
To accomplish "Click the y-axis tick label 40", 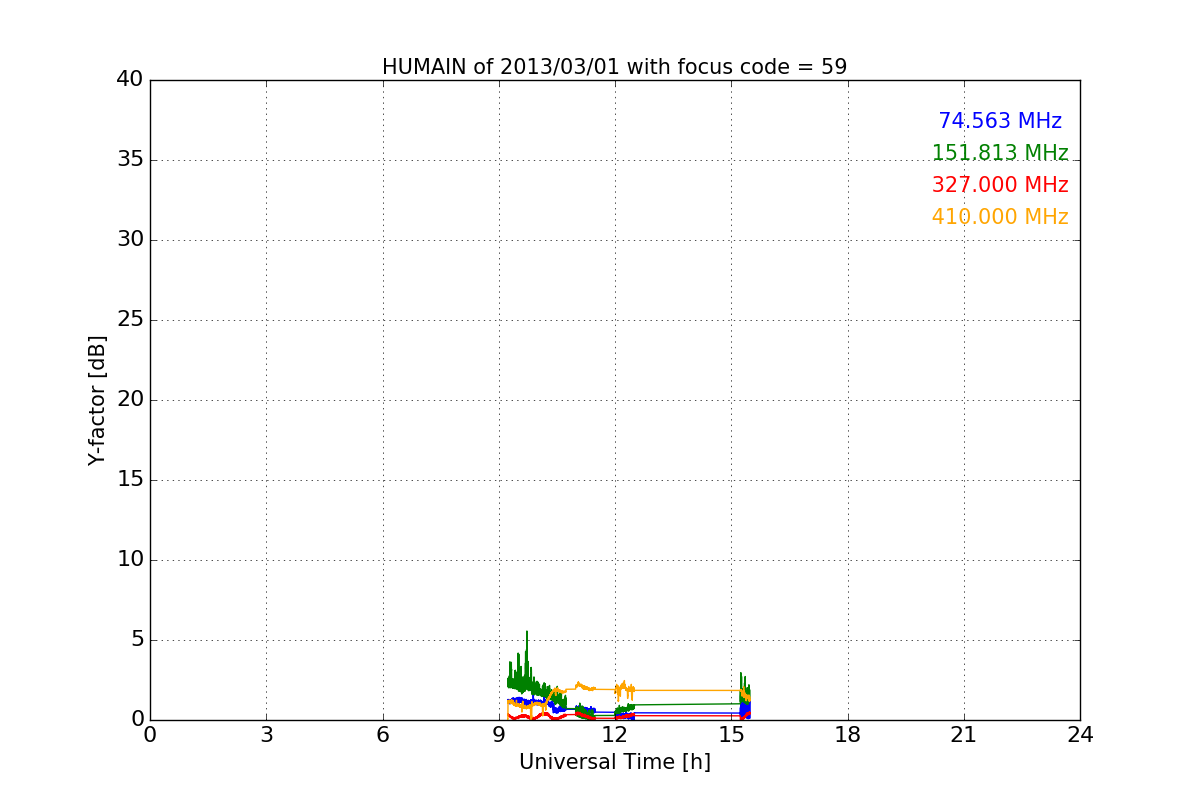I will coord(130,80).
